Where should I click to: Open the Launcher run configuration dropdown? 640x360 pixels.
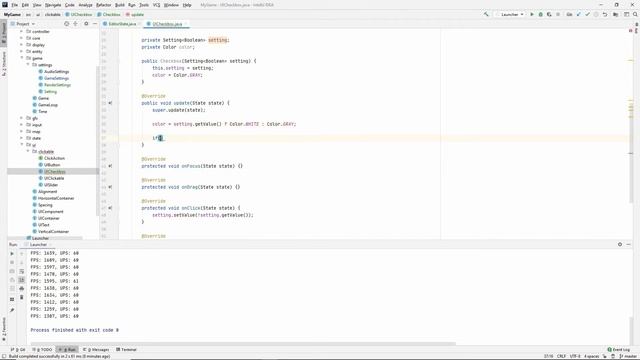pyautogui.click(x=509, y=14)
